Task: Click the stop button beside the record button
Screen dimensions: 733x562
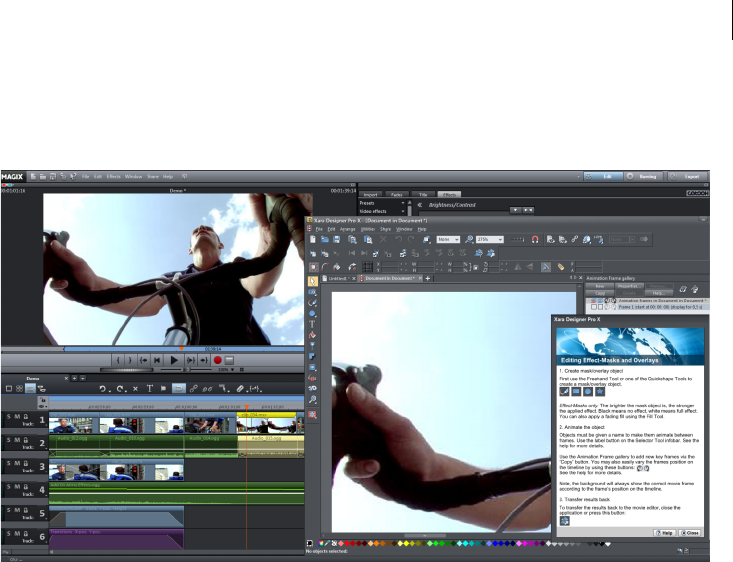Action: pos(229,360)
